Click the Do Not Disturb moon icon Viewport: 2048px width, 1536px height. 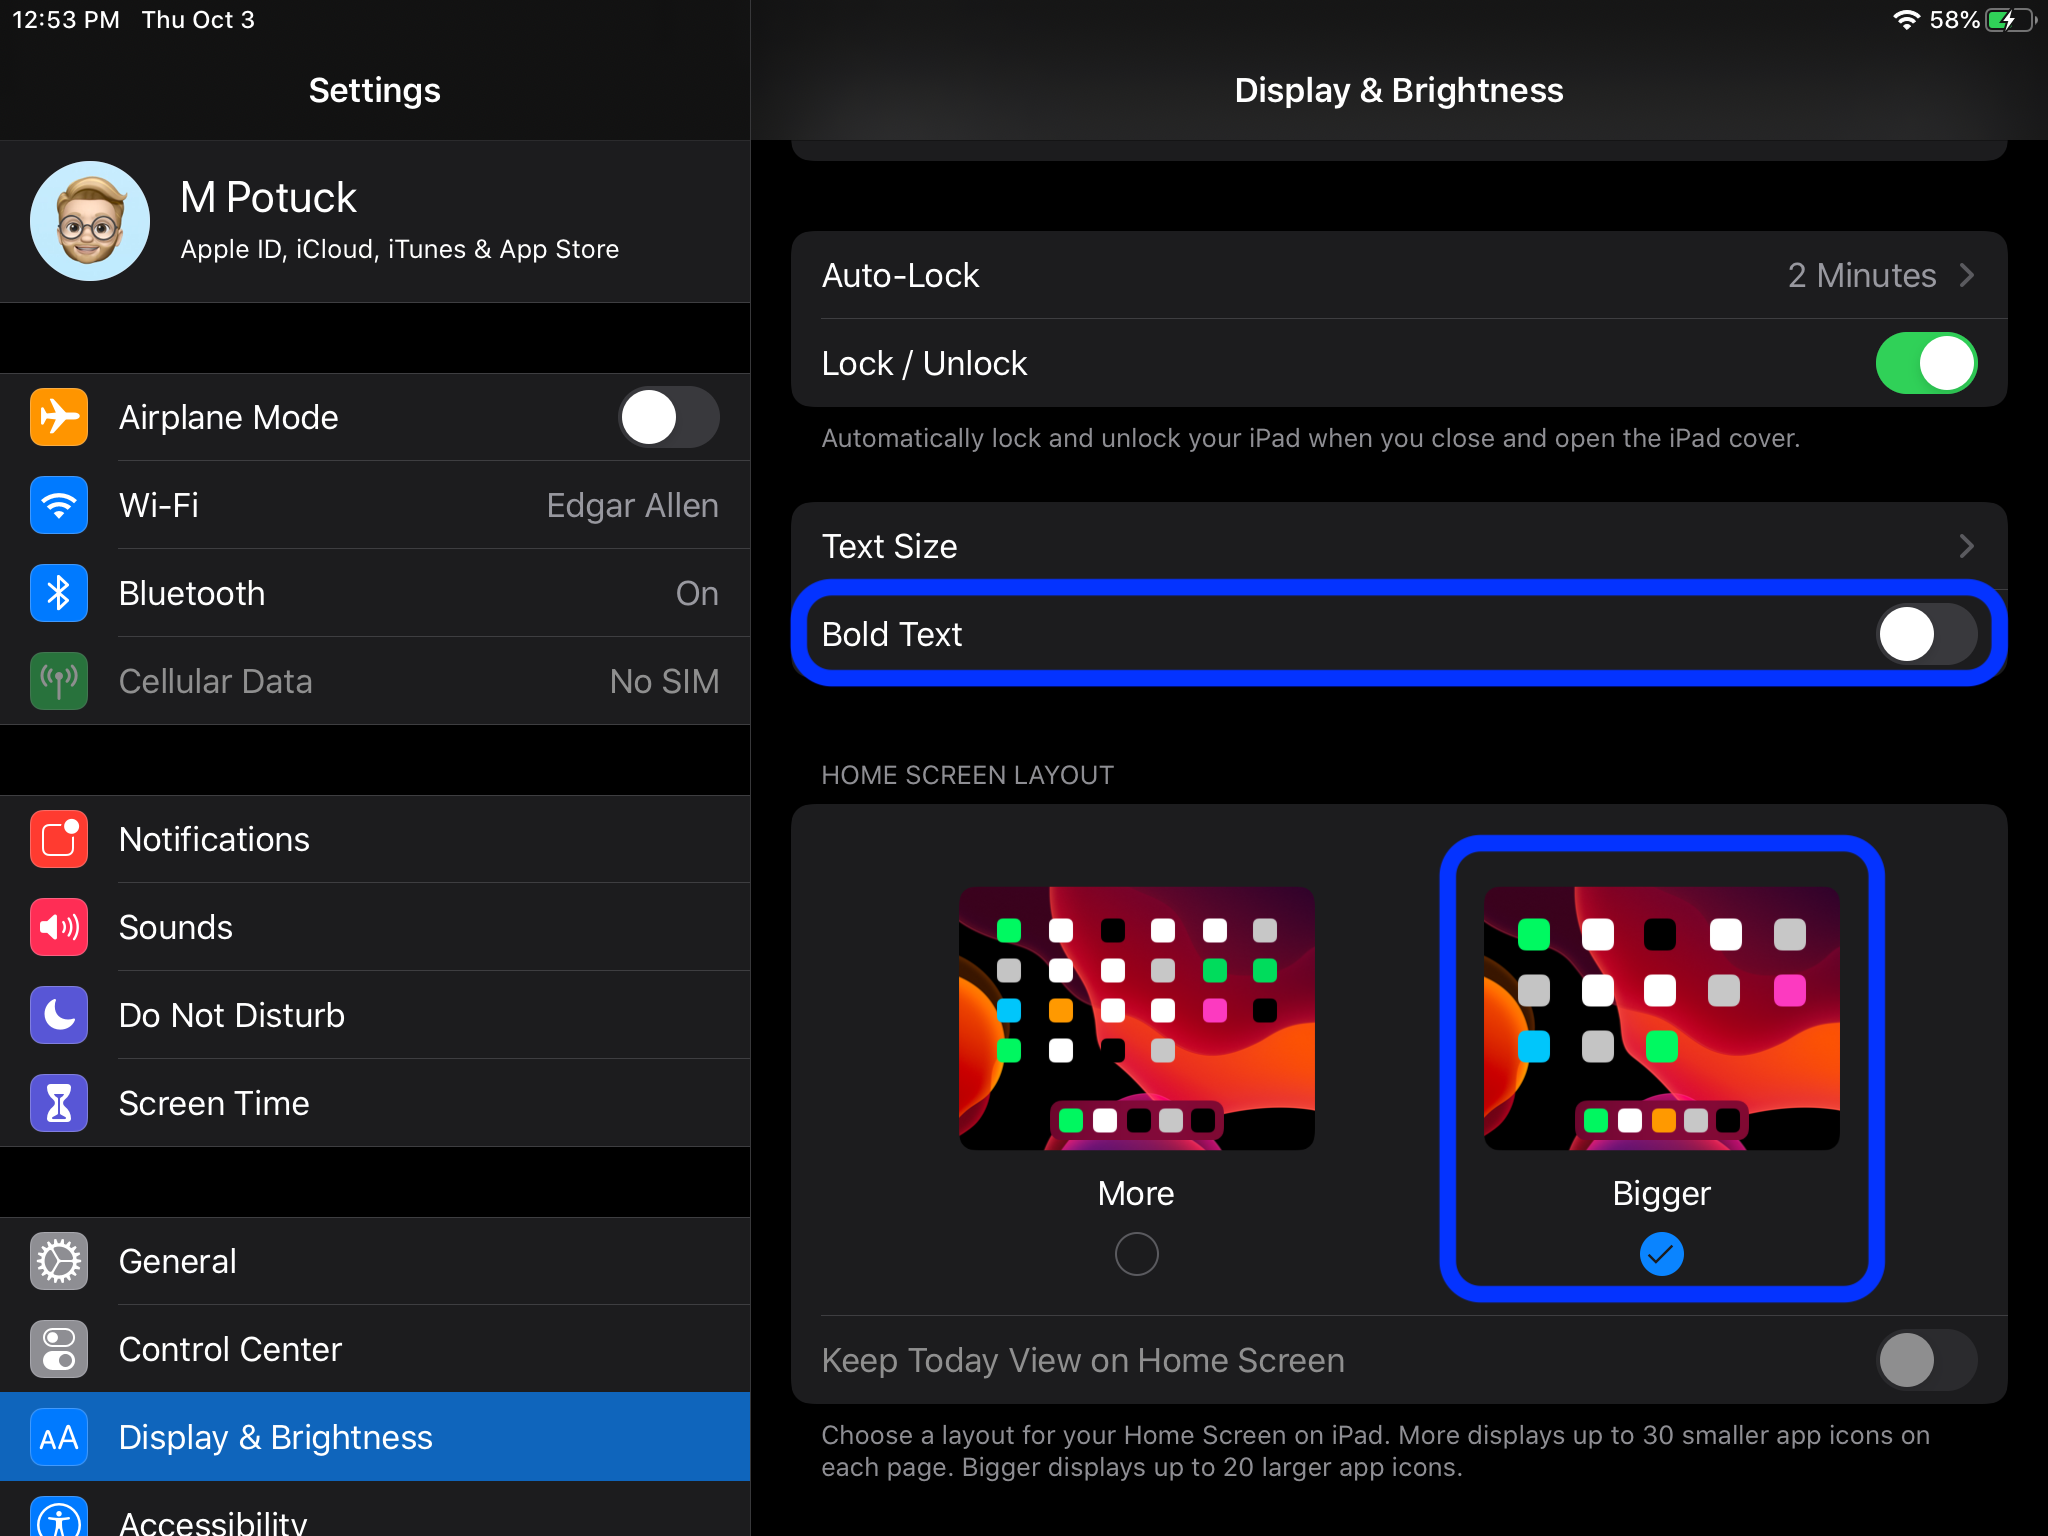tap(59, 1015)
